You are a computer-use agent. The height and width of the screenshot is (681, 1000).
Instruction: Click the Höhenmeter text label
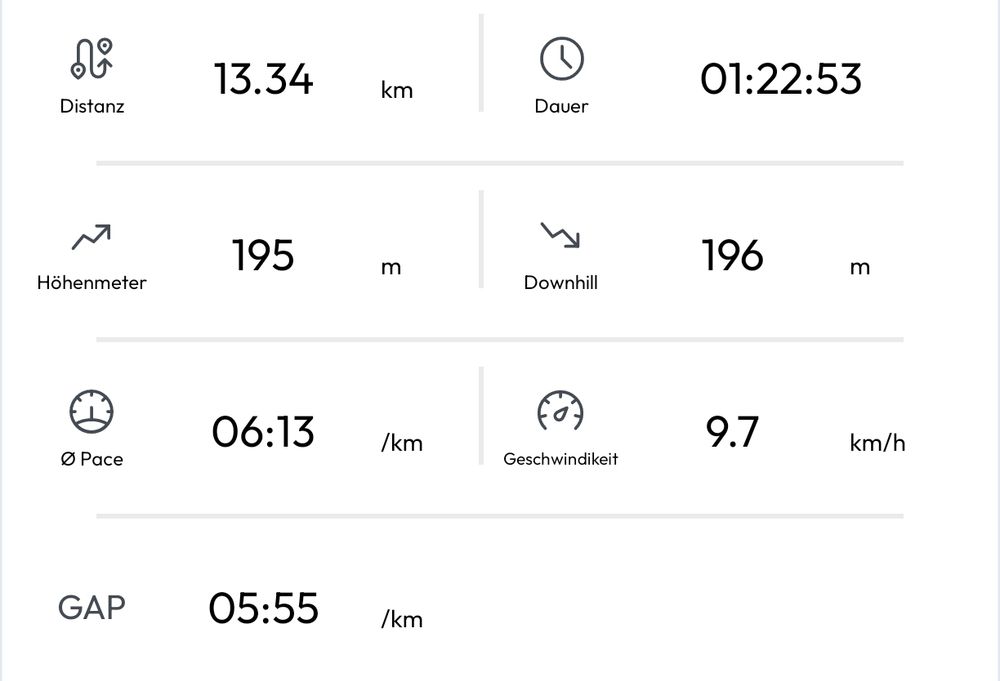[93, 283]
